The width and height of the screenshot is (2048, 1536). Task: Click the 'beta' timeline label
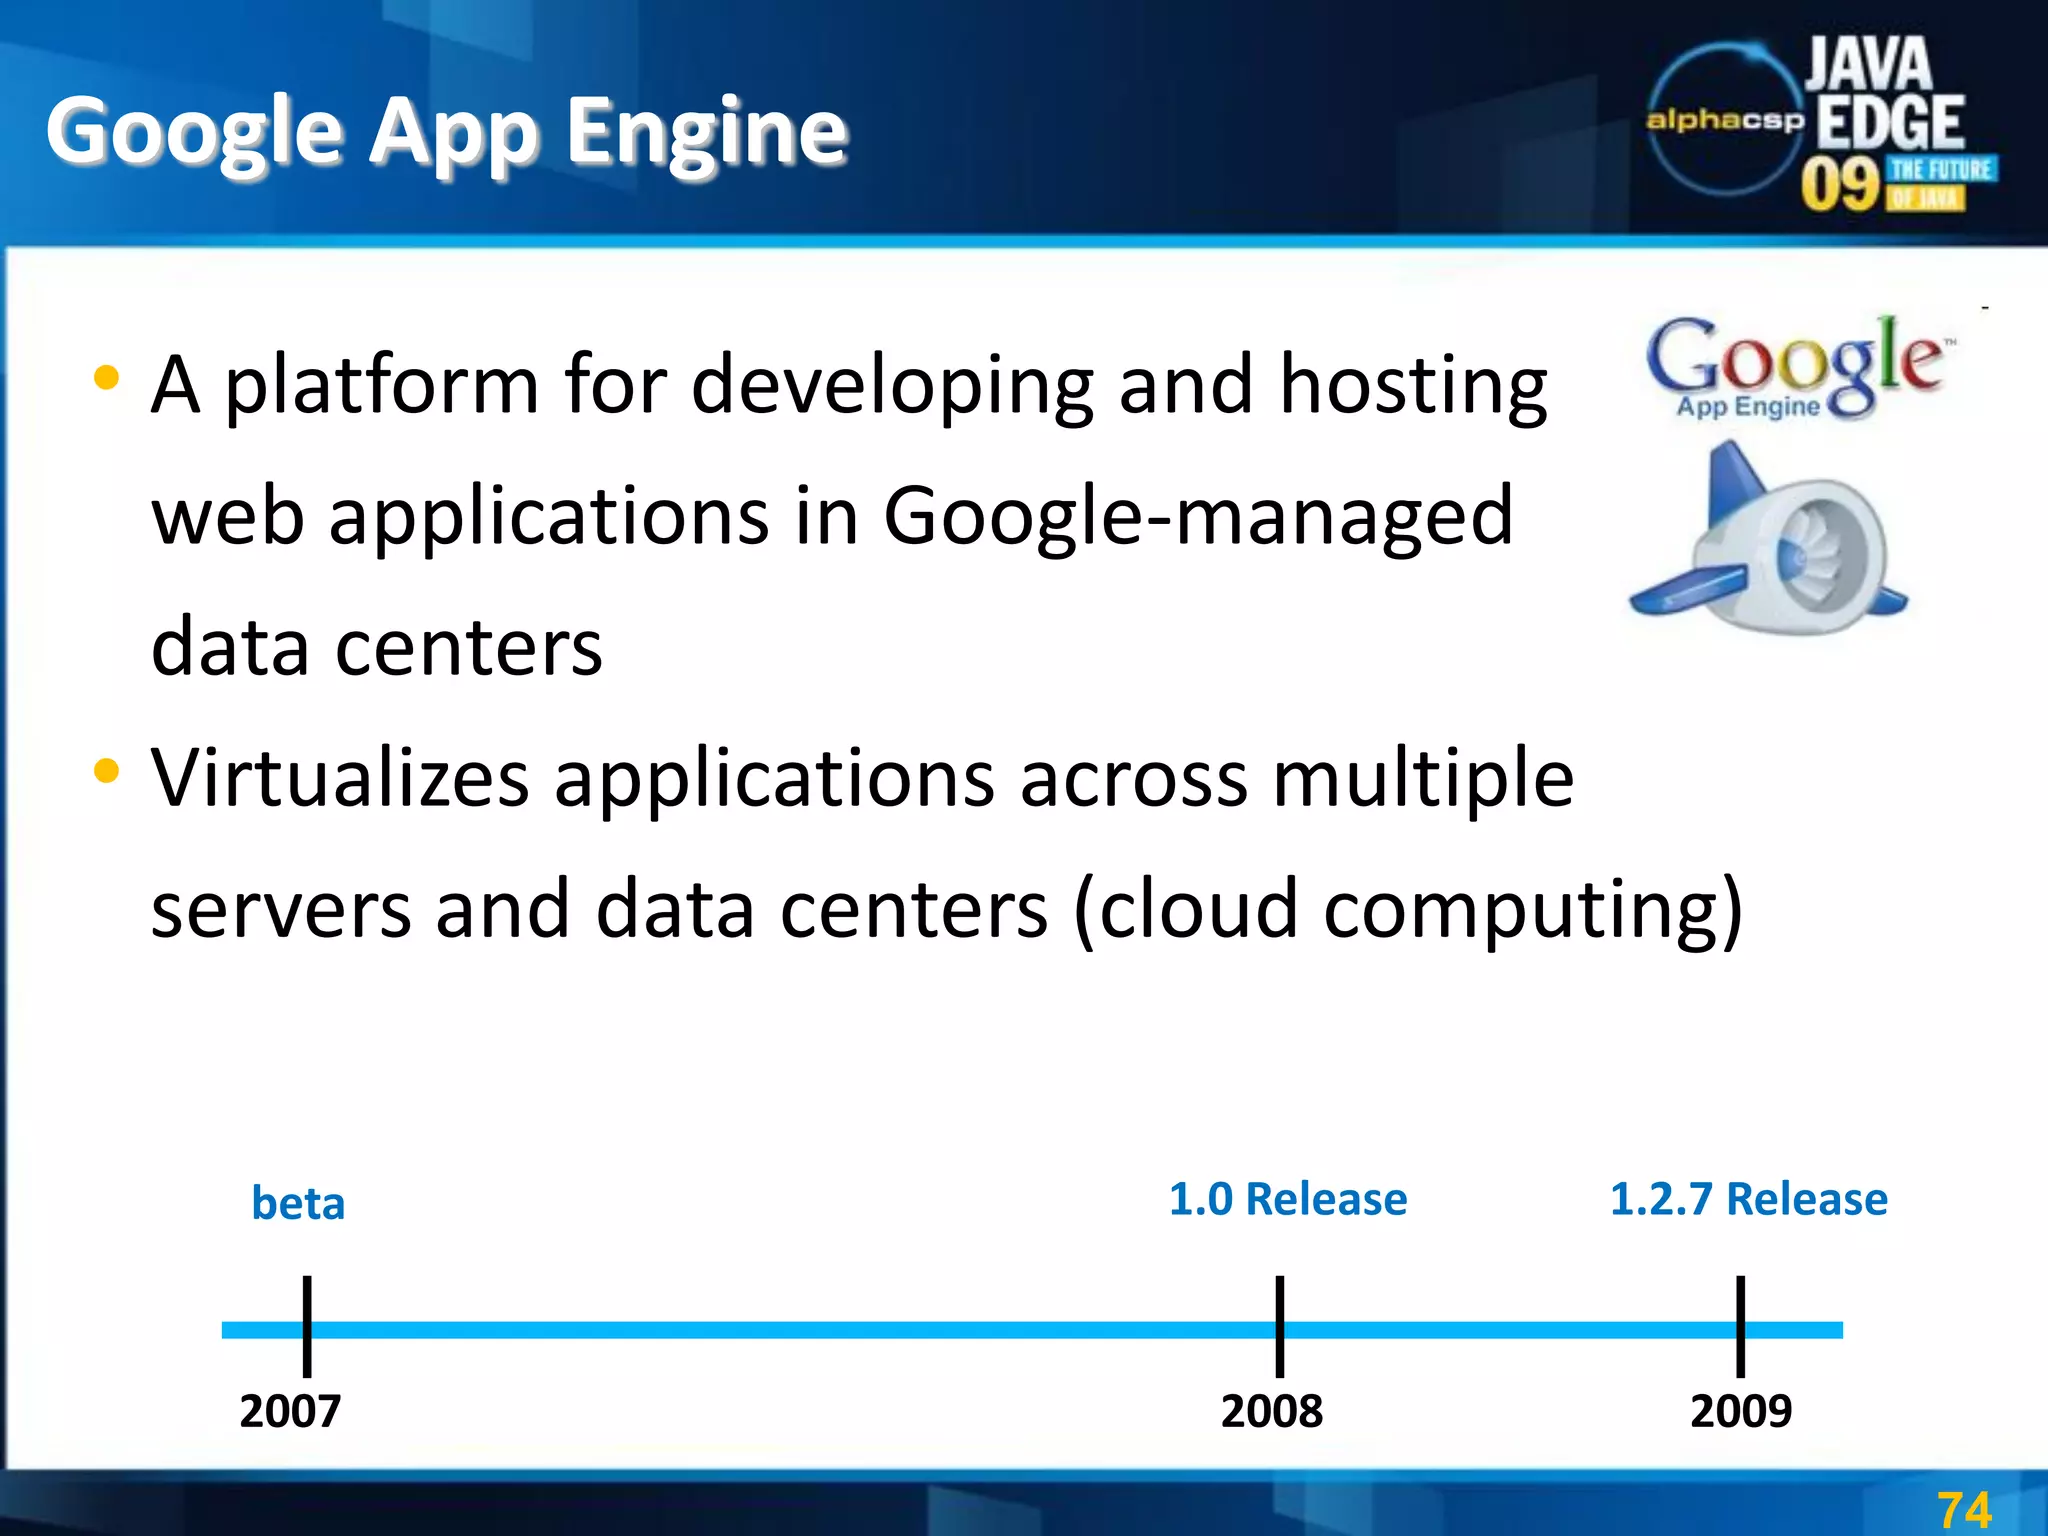(x=298, y=1202)
